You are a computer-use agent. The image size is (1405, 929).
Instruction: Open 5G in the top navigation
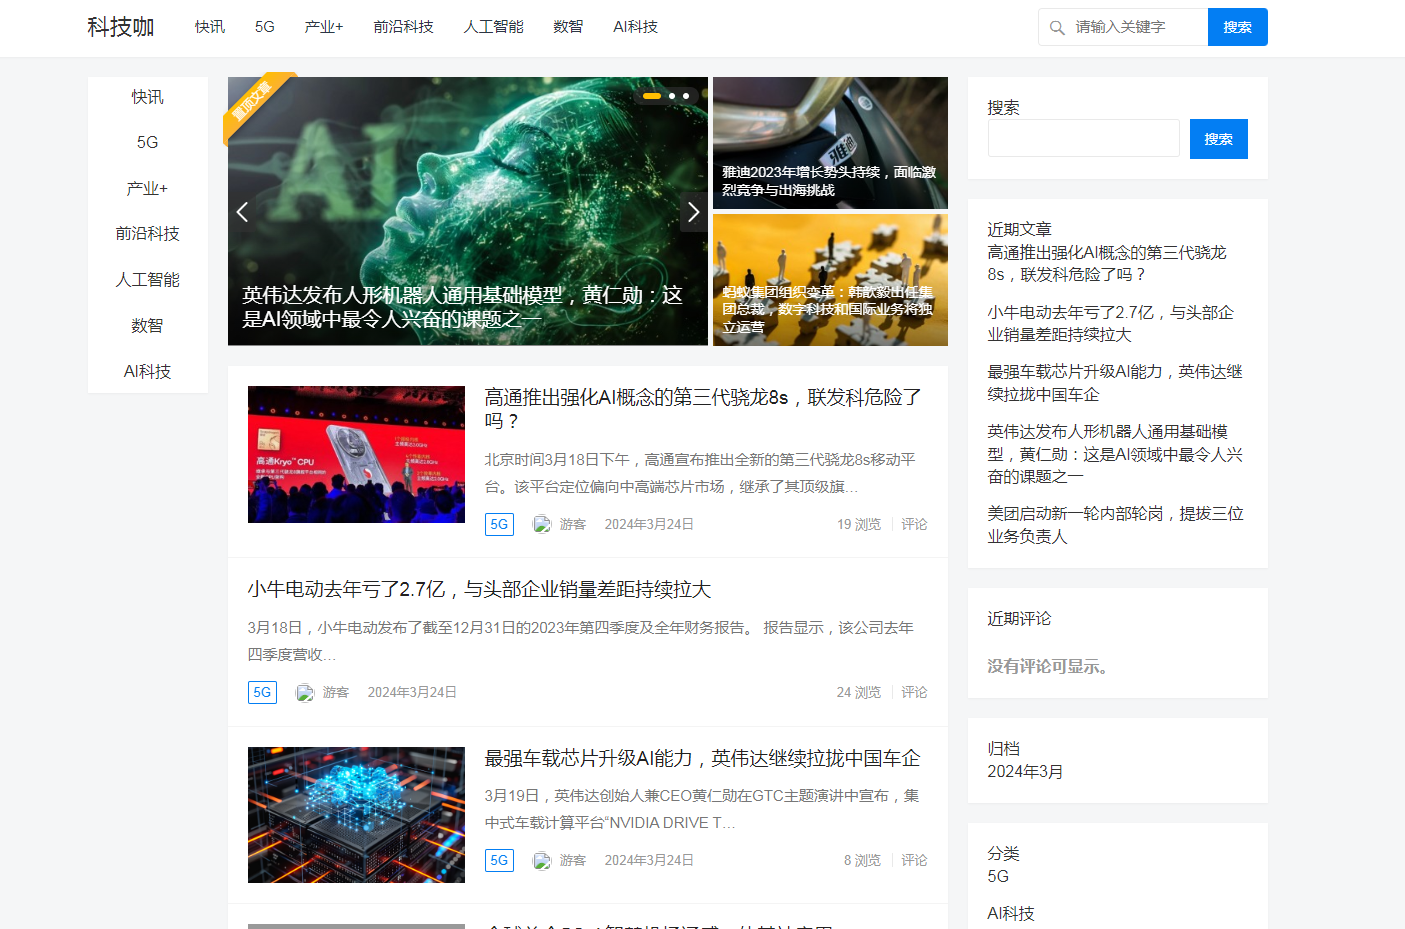pyautogui.click(x=265, y=27)
